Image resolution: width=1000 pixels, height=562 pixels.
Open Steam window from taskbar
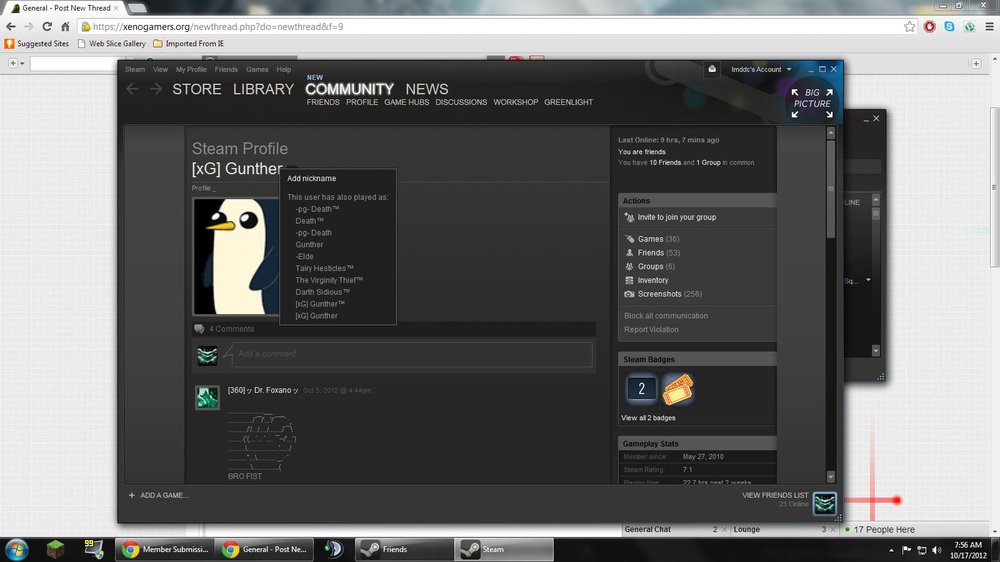click(x=504, y=549)
